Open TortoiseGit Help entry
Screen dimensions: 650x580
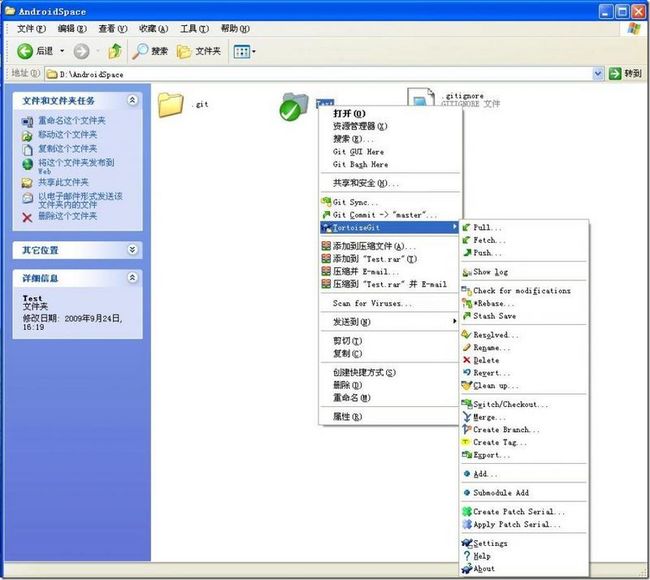click(524, 556)
